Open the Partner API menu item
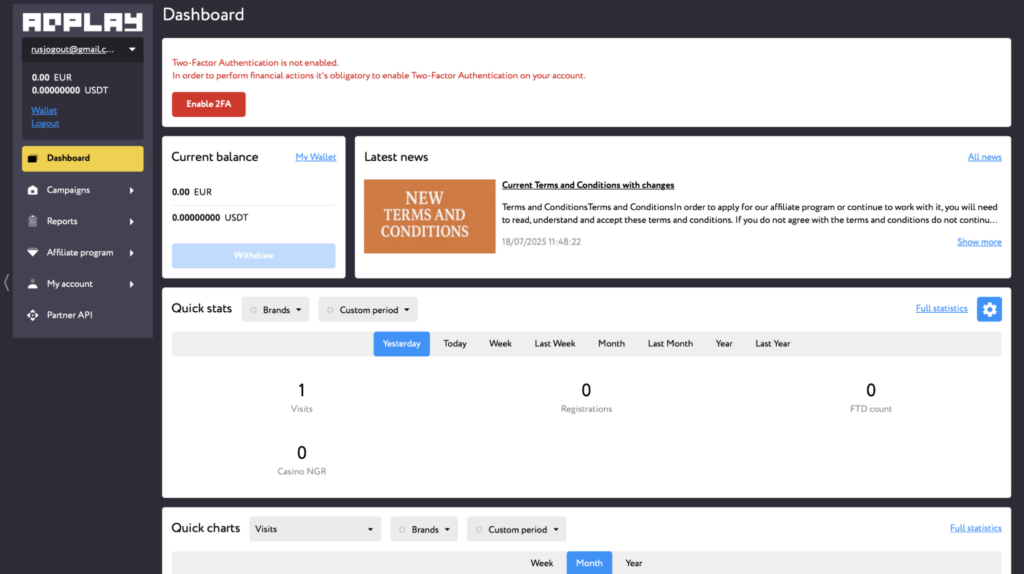This screenshot has height=574, width=1024. coord(83,315)
